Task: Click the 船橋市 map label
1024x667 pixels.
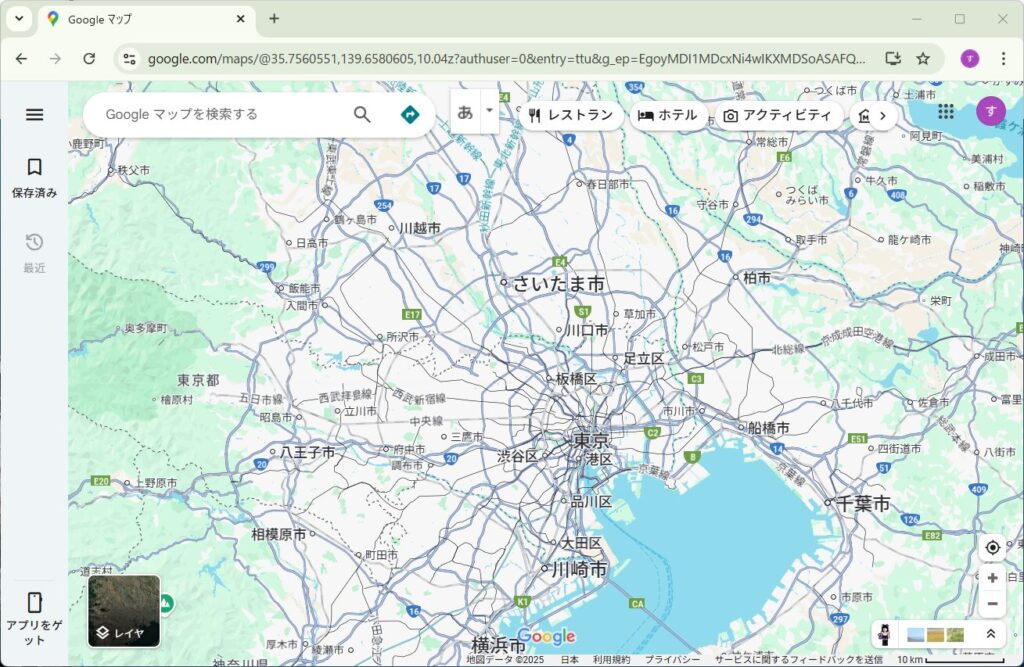Action: [x=769, y=428]
